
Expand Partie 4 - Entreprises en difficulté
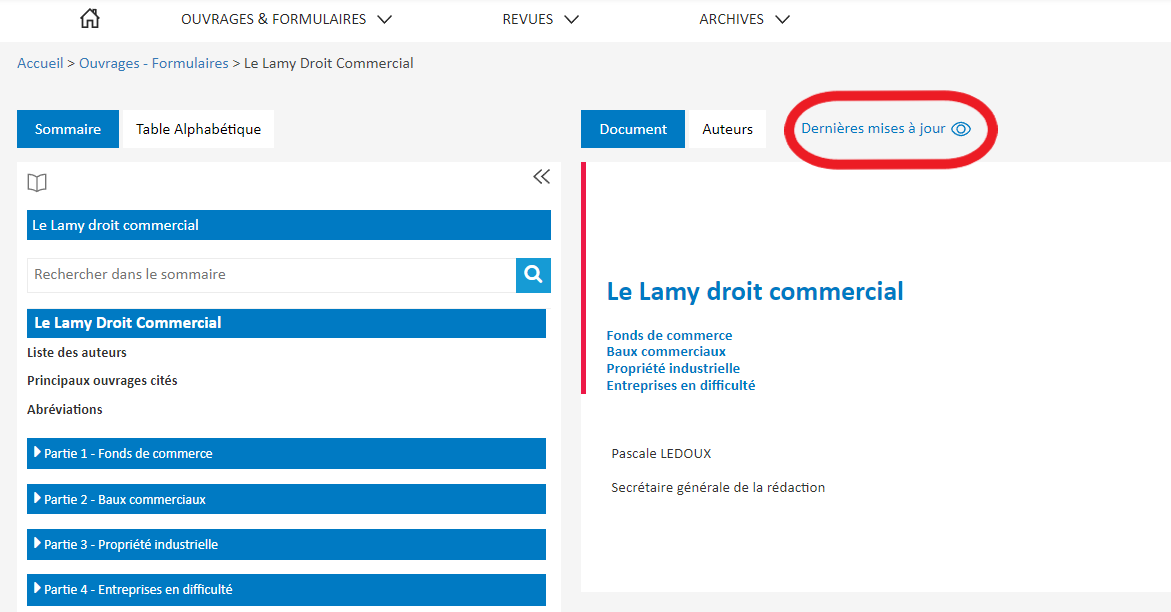(286, 590)
